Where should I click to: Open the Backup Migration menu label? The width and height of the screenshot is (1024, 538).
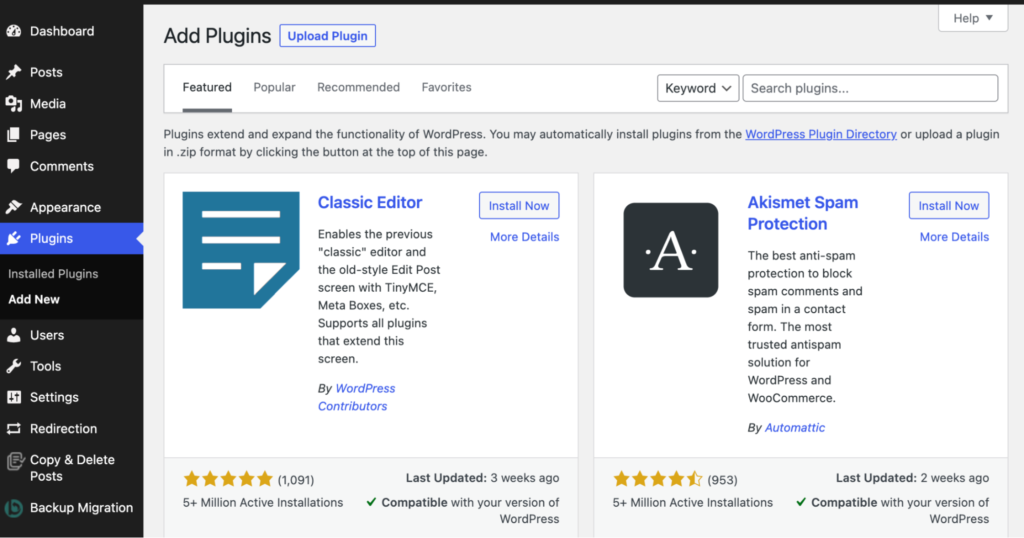click(82, 507)
